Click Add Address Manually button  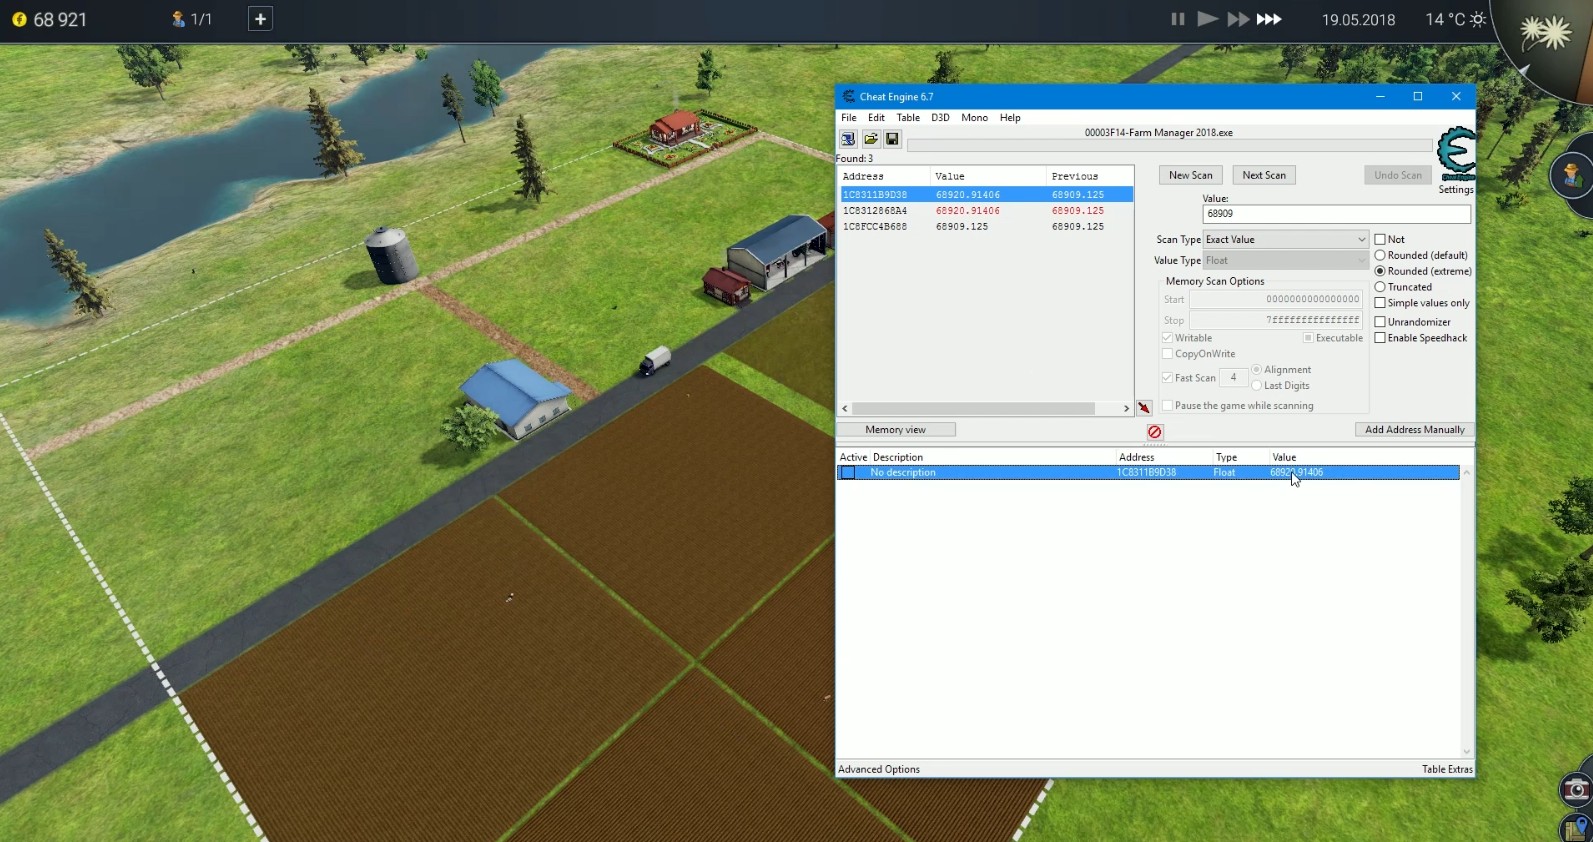click(x=1414, y=430)
